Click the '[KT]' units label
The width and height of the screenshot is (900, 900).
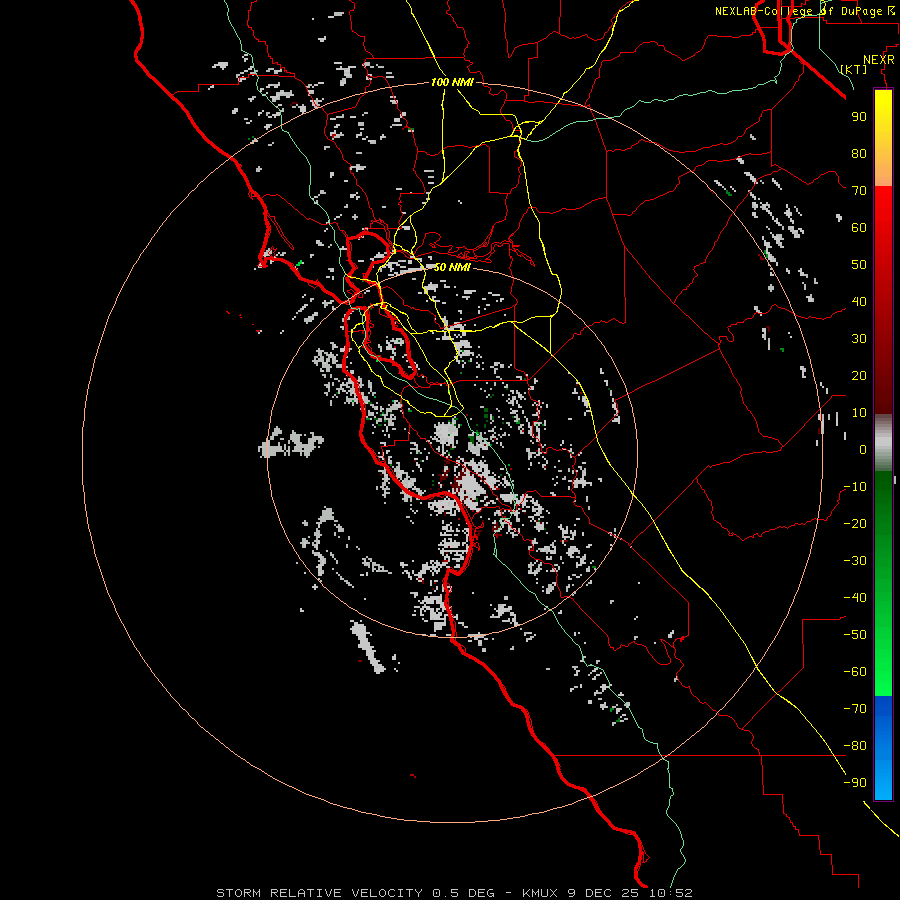(x=854, y=69)
